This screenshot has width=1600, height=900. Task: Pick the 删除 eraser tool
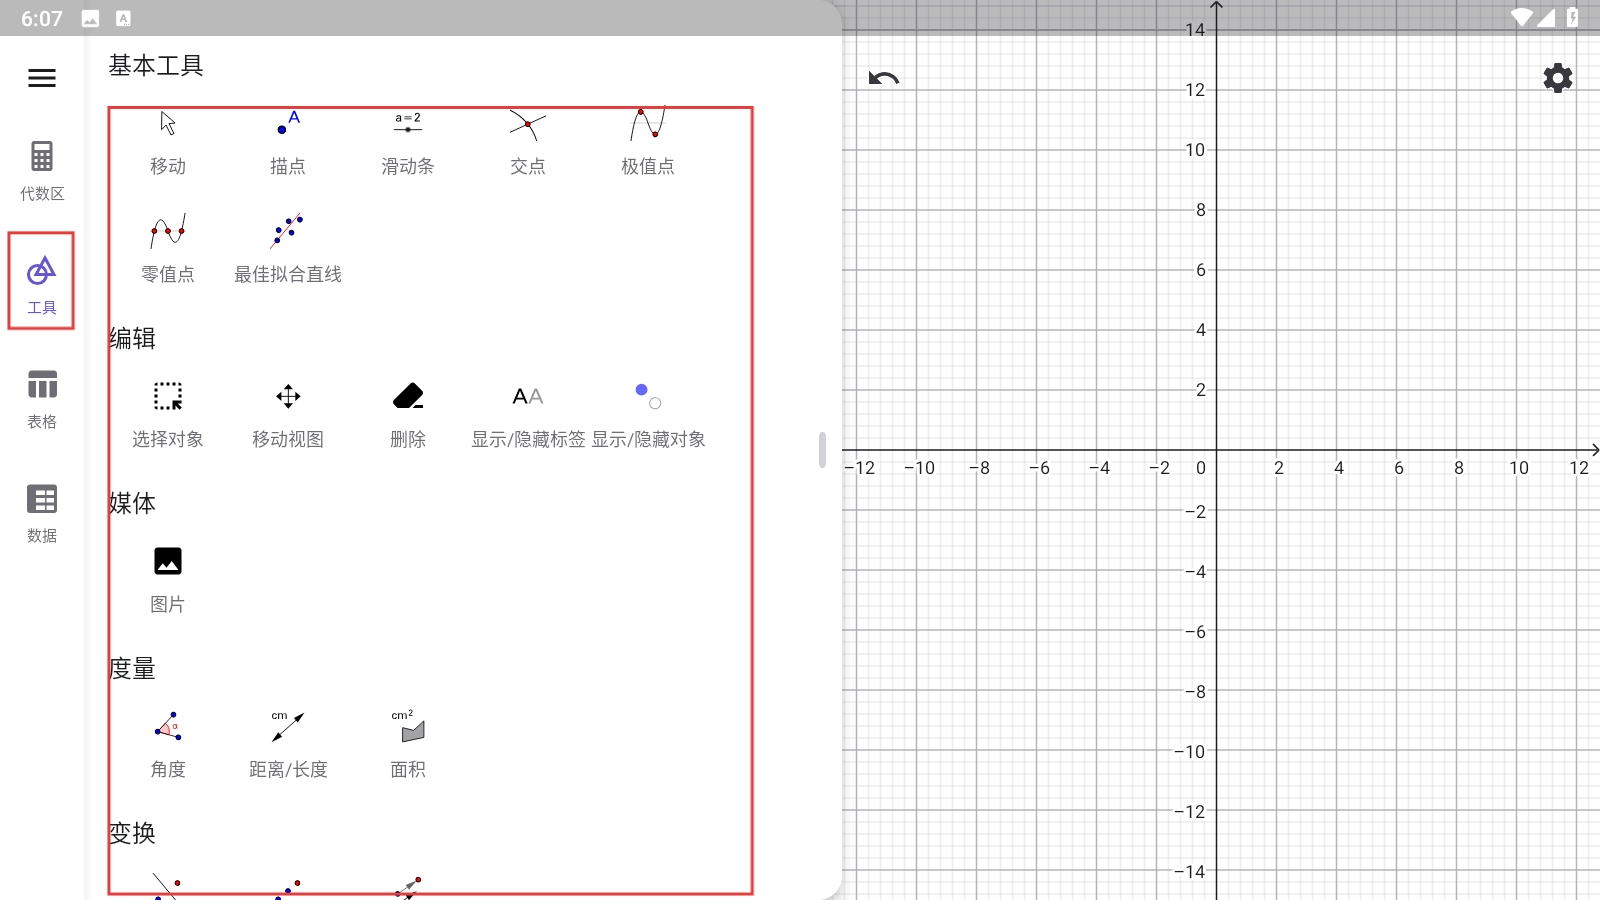tap(408, 413)
